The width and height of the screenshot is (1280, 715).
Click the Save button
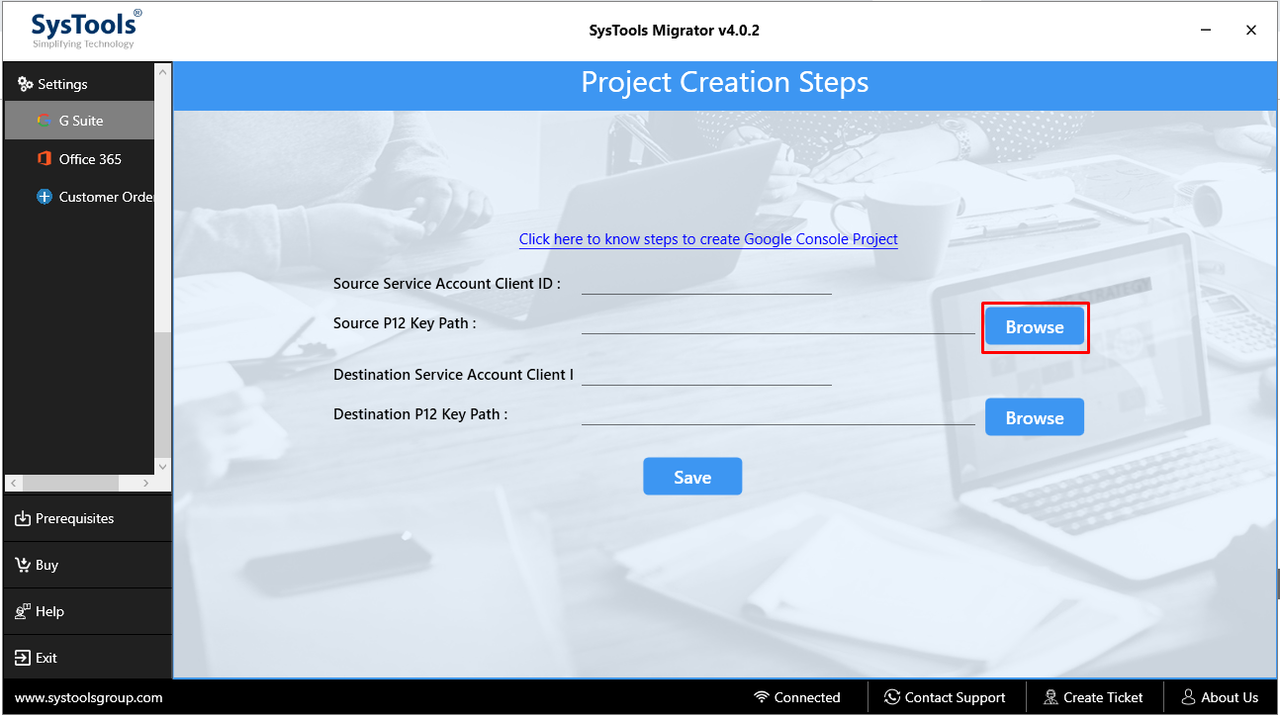(692, 477)
